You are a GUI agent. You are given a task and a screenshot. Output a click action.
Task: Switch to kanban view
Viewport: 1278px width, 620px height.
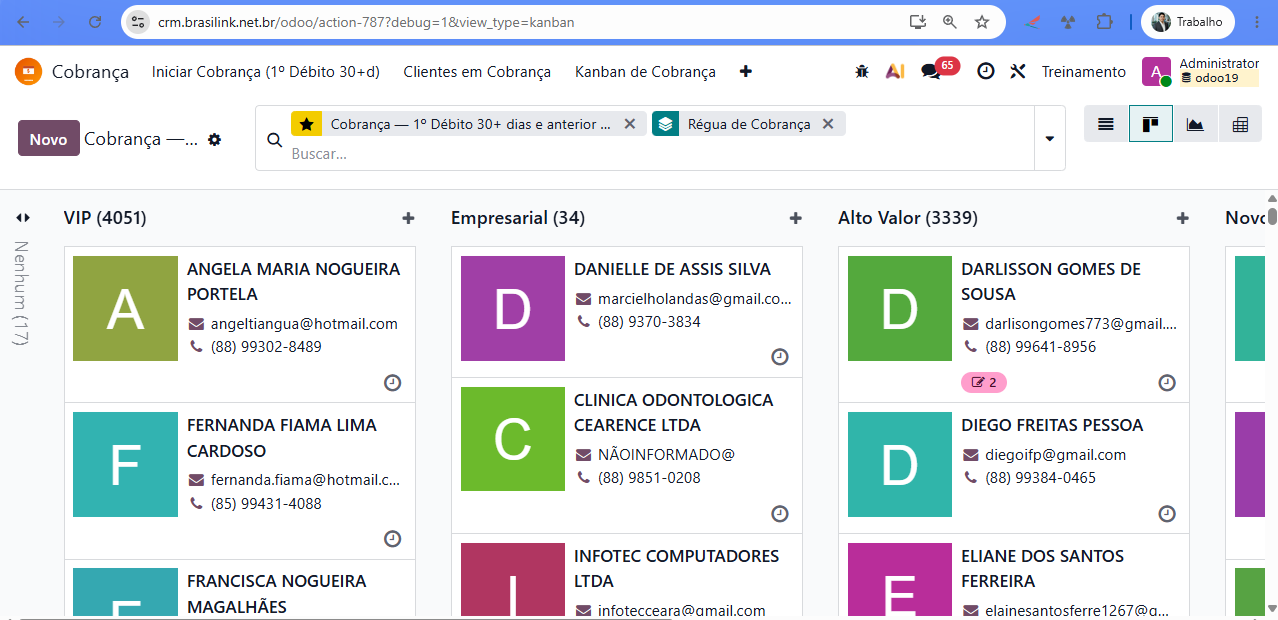(x=1150, y=124)
